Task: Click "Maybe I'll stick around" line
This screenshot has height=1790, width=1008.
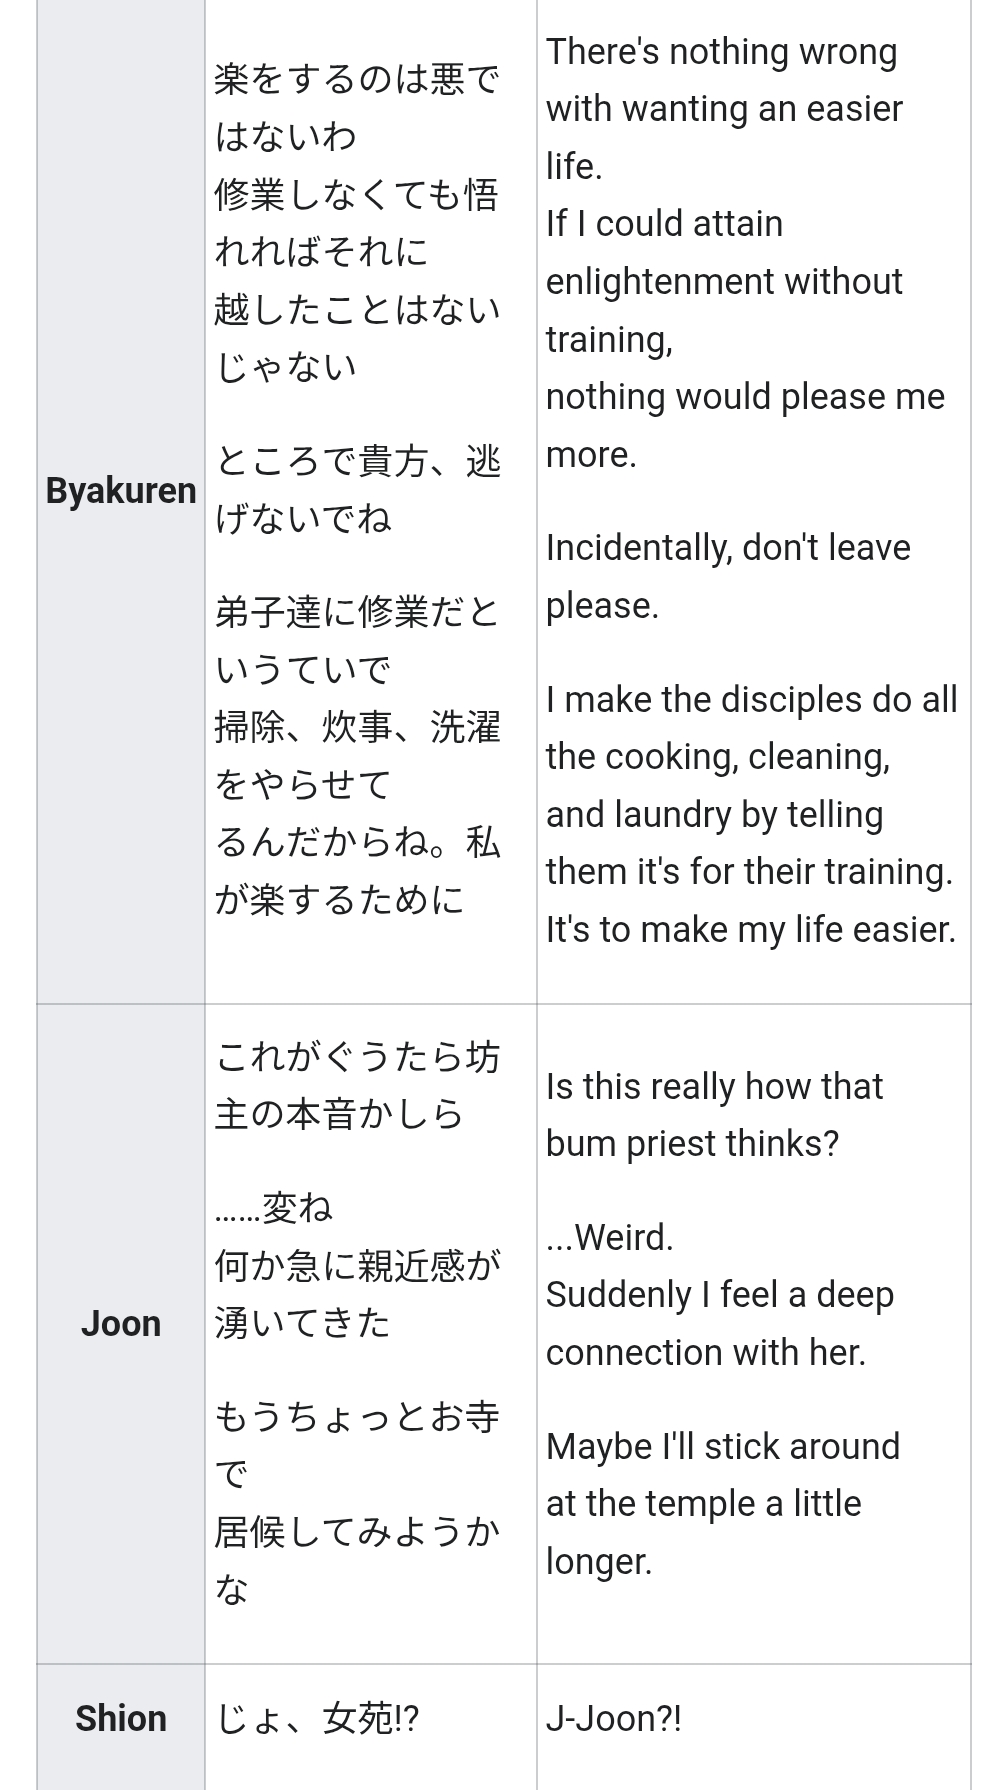Action: click(723, 1446)
